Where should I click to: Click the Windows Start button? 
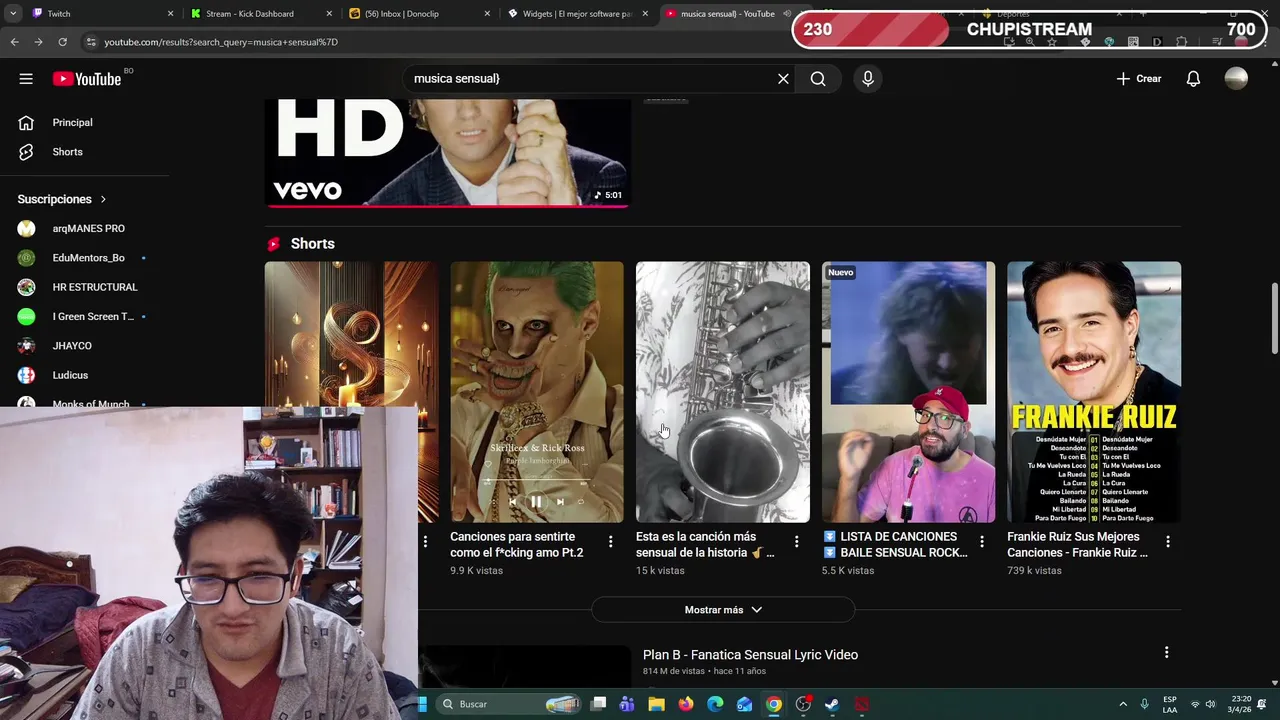(x=423, y=704)
